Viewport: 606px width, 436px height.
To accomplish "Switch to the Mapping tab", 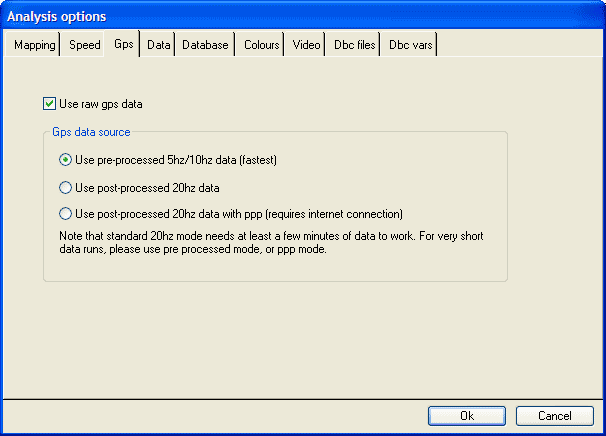I will (34, 45).
